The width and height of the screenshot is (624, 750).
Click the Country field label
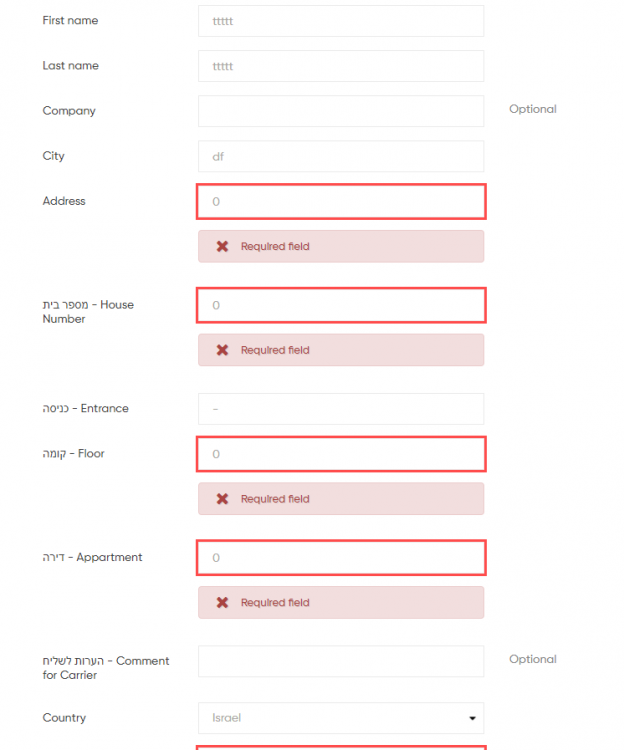click(x=64, y=718)
